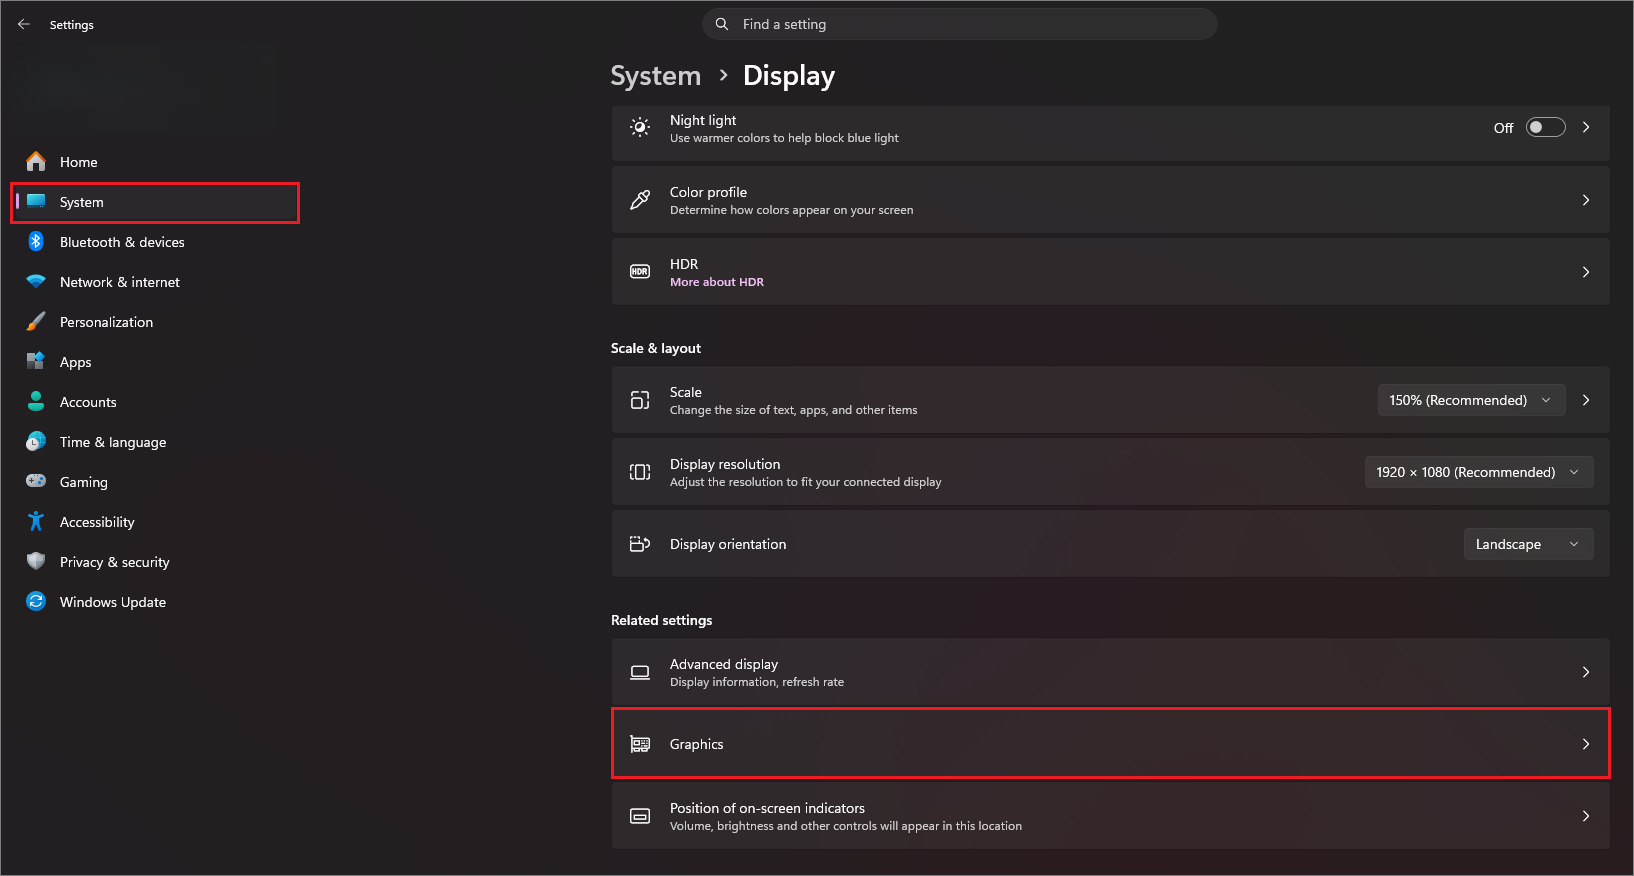Open the Scale 150% dropdown
The width and height of the screenshot is (1634, 876).
[1471, 400]
